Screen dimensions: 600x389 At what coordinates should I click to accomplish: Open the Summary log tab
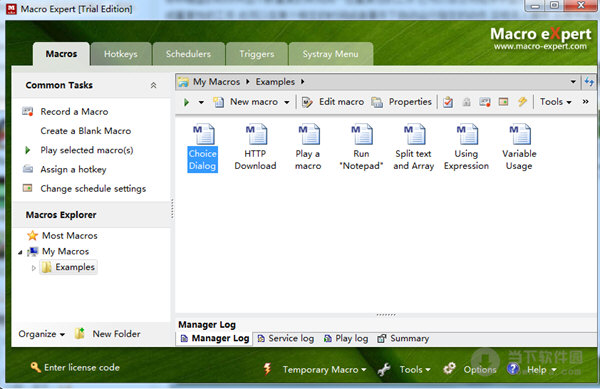point(403,339)
